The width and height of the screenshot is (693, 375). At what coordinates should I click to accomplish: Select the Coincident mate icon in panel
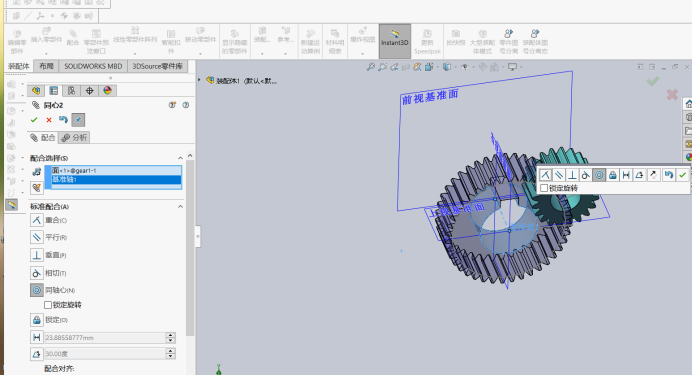tap(37, 220)
